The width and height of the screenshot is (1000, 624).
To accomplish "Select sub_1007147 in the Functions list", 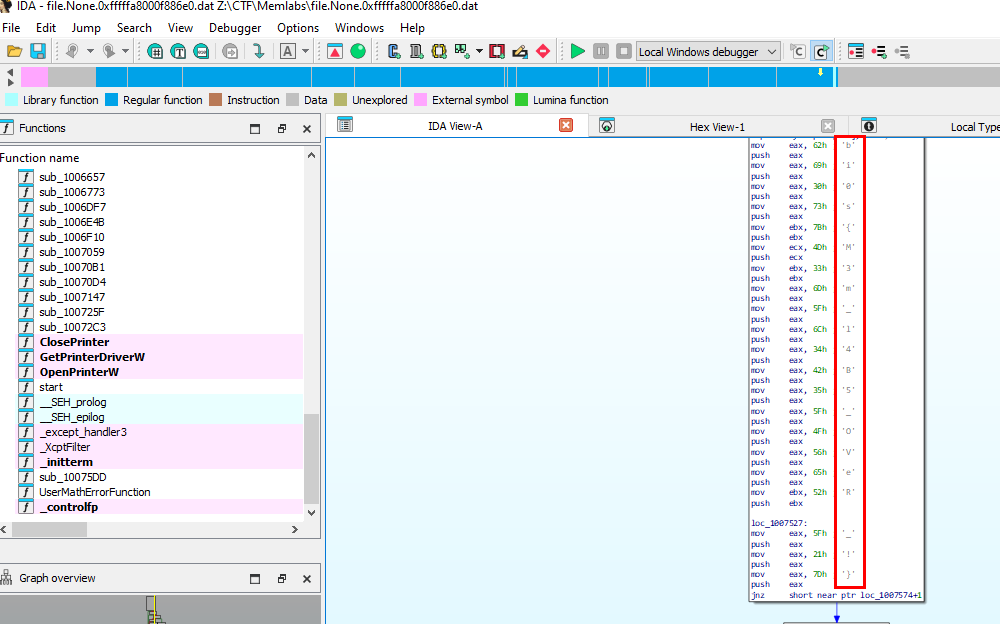I will point(72,297).
